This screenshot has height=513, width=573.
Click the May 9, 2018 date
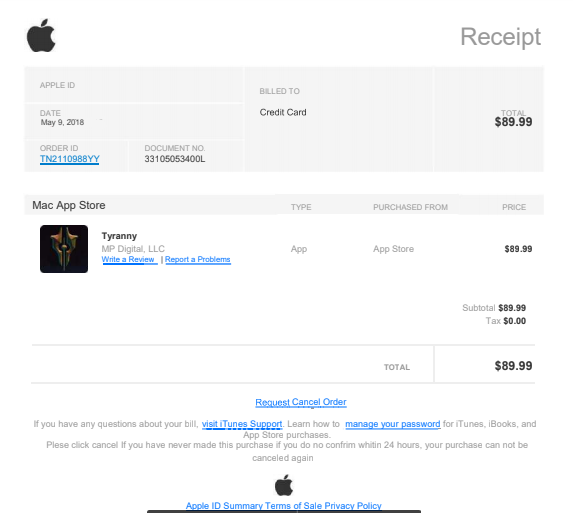tap(62, 122)
